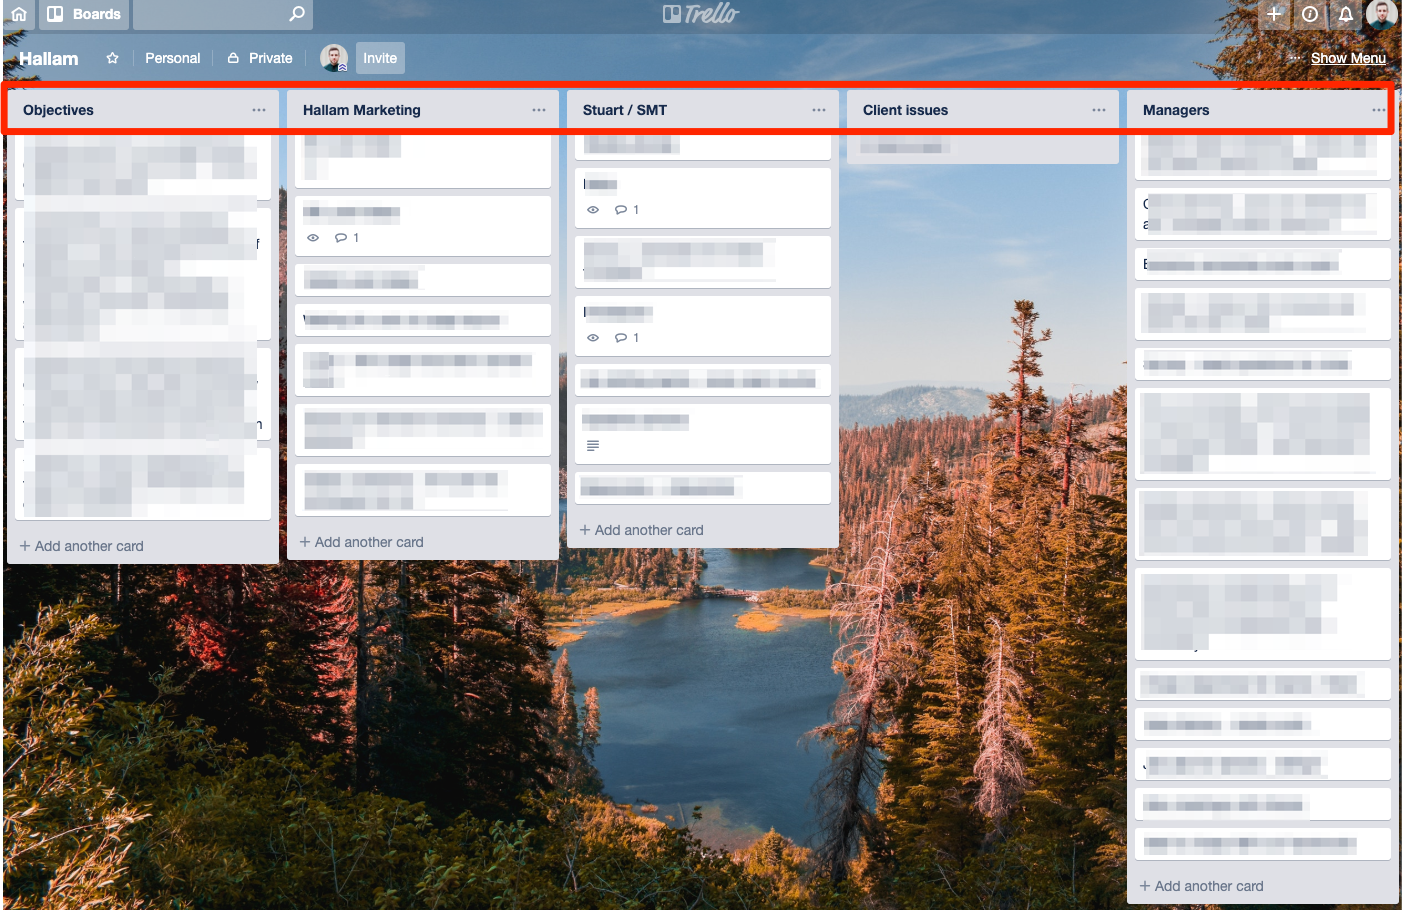
Task: Open the Boards menu
Action: 83,14
